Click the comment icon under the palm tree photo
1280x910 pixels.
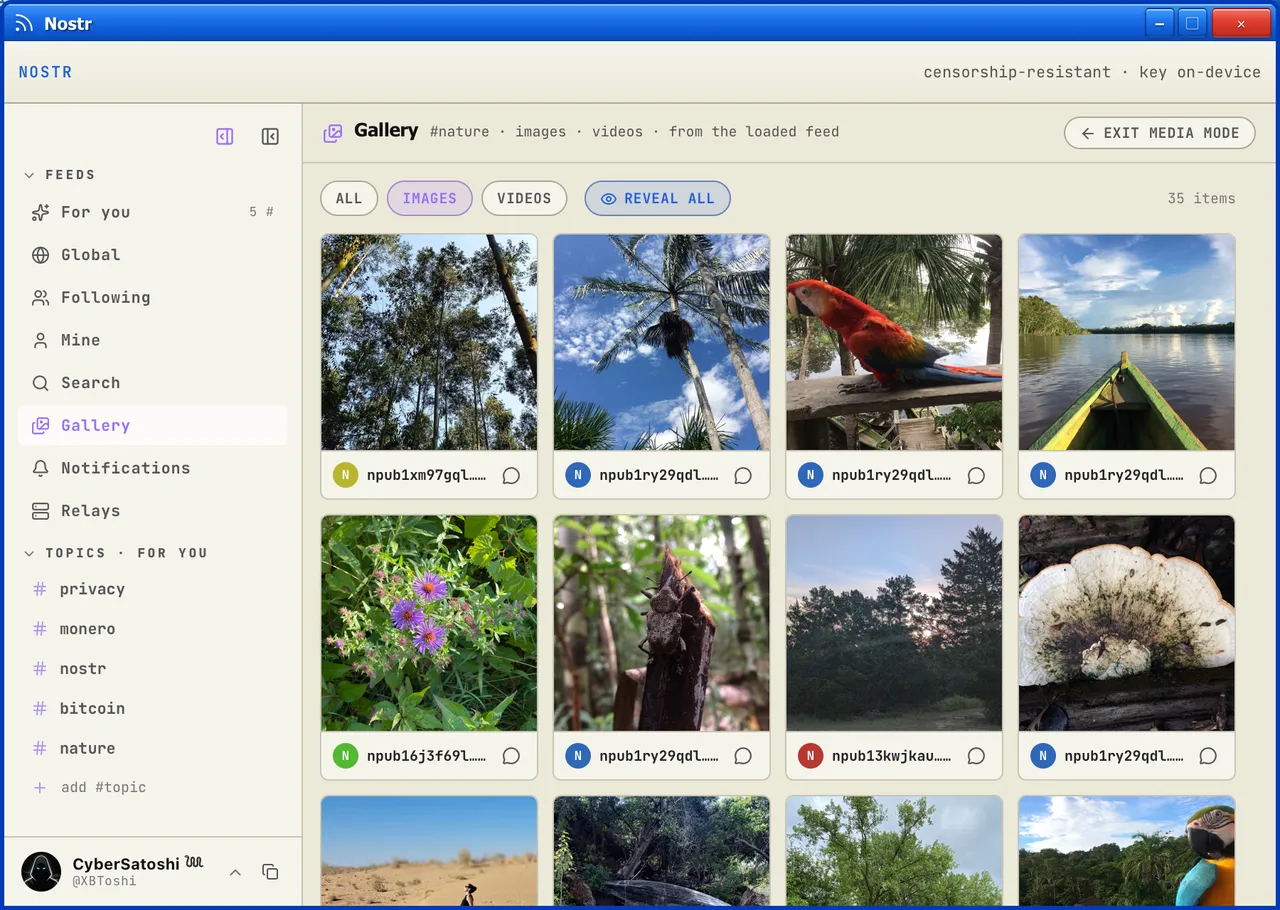(743, 476)
